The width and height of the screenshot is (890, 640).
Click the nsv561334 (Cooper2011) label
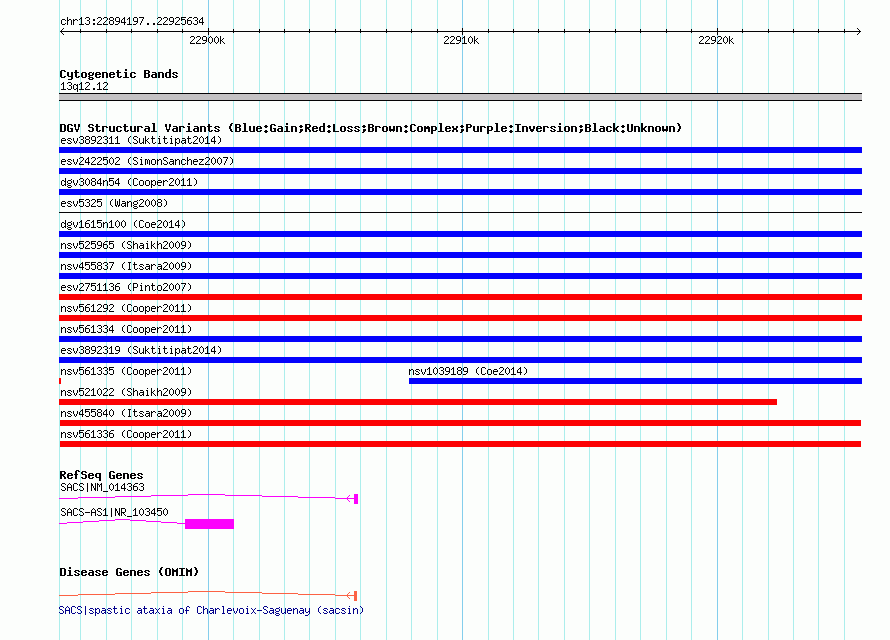point(126,329)
